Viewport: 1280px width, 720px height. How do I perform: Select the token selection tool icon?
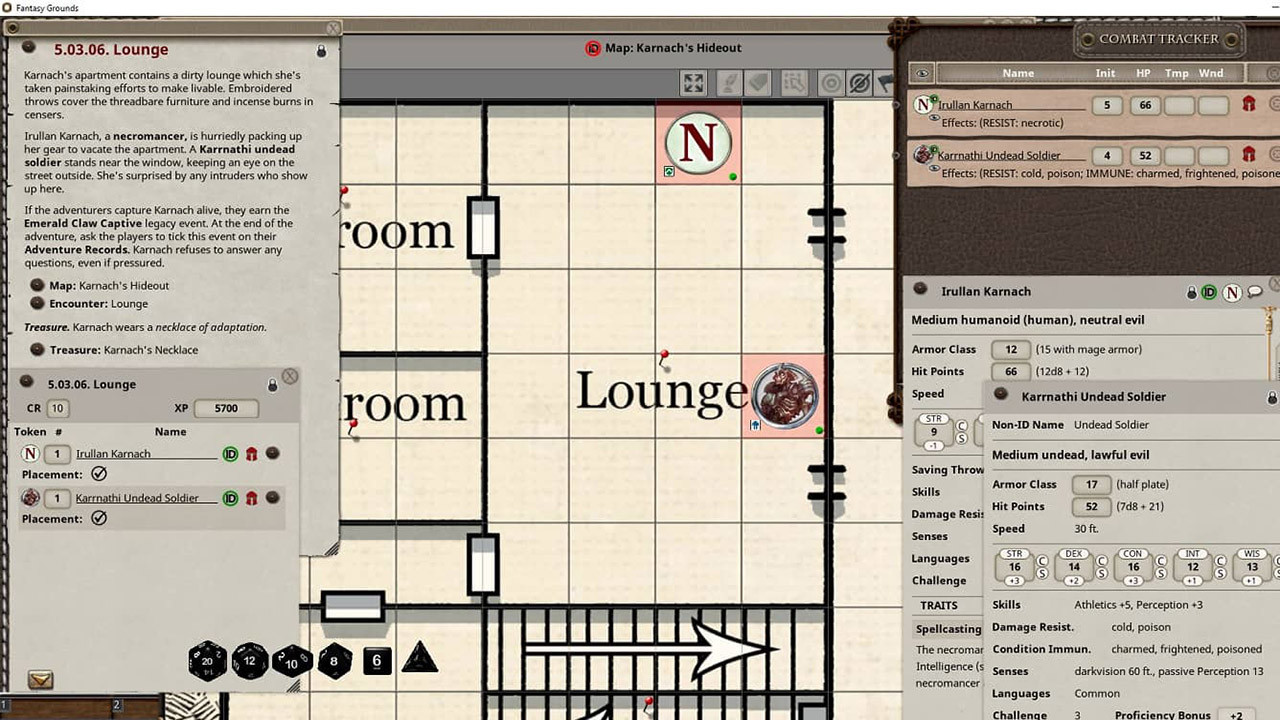pos(795,84)
